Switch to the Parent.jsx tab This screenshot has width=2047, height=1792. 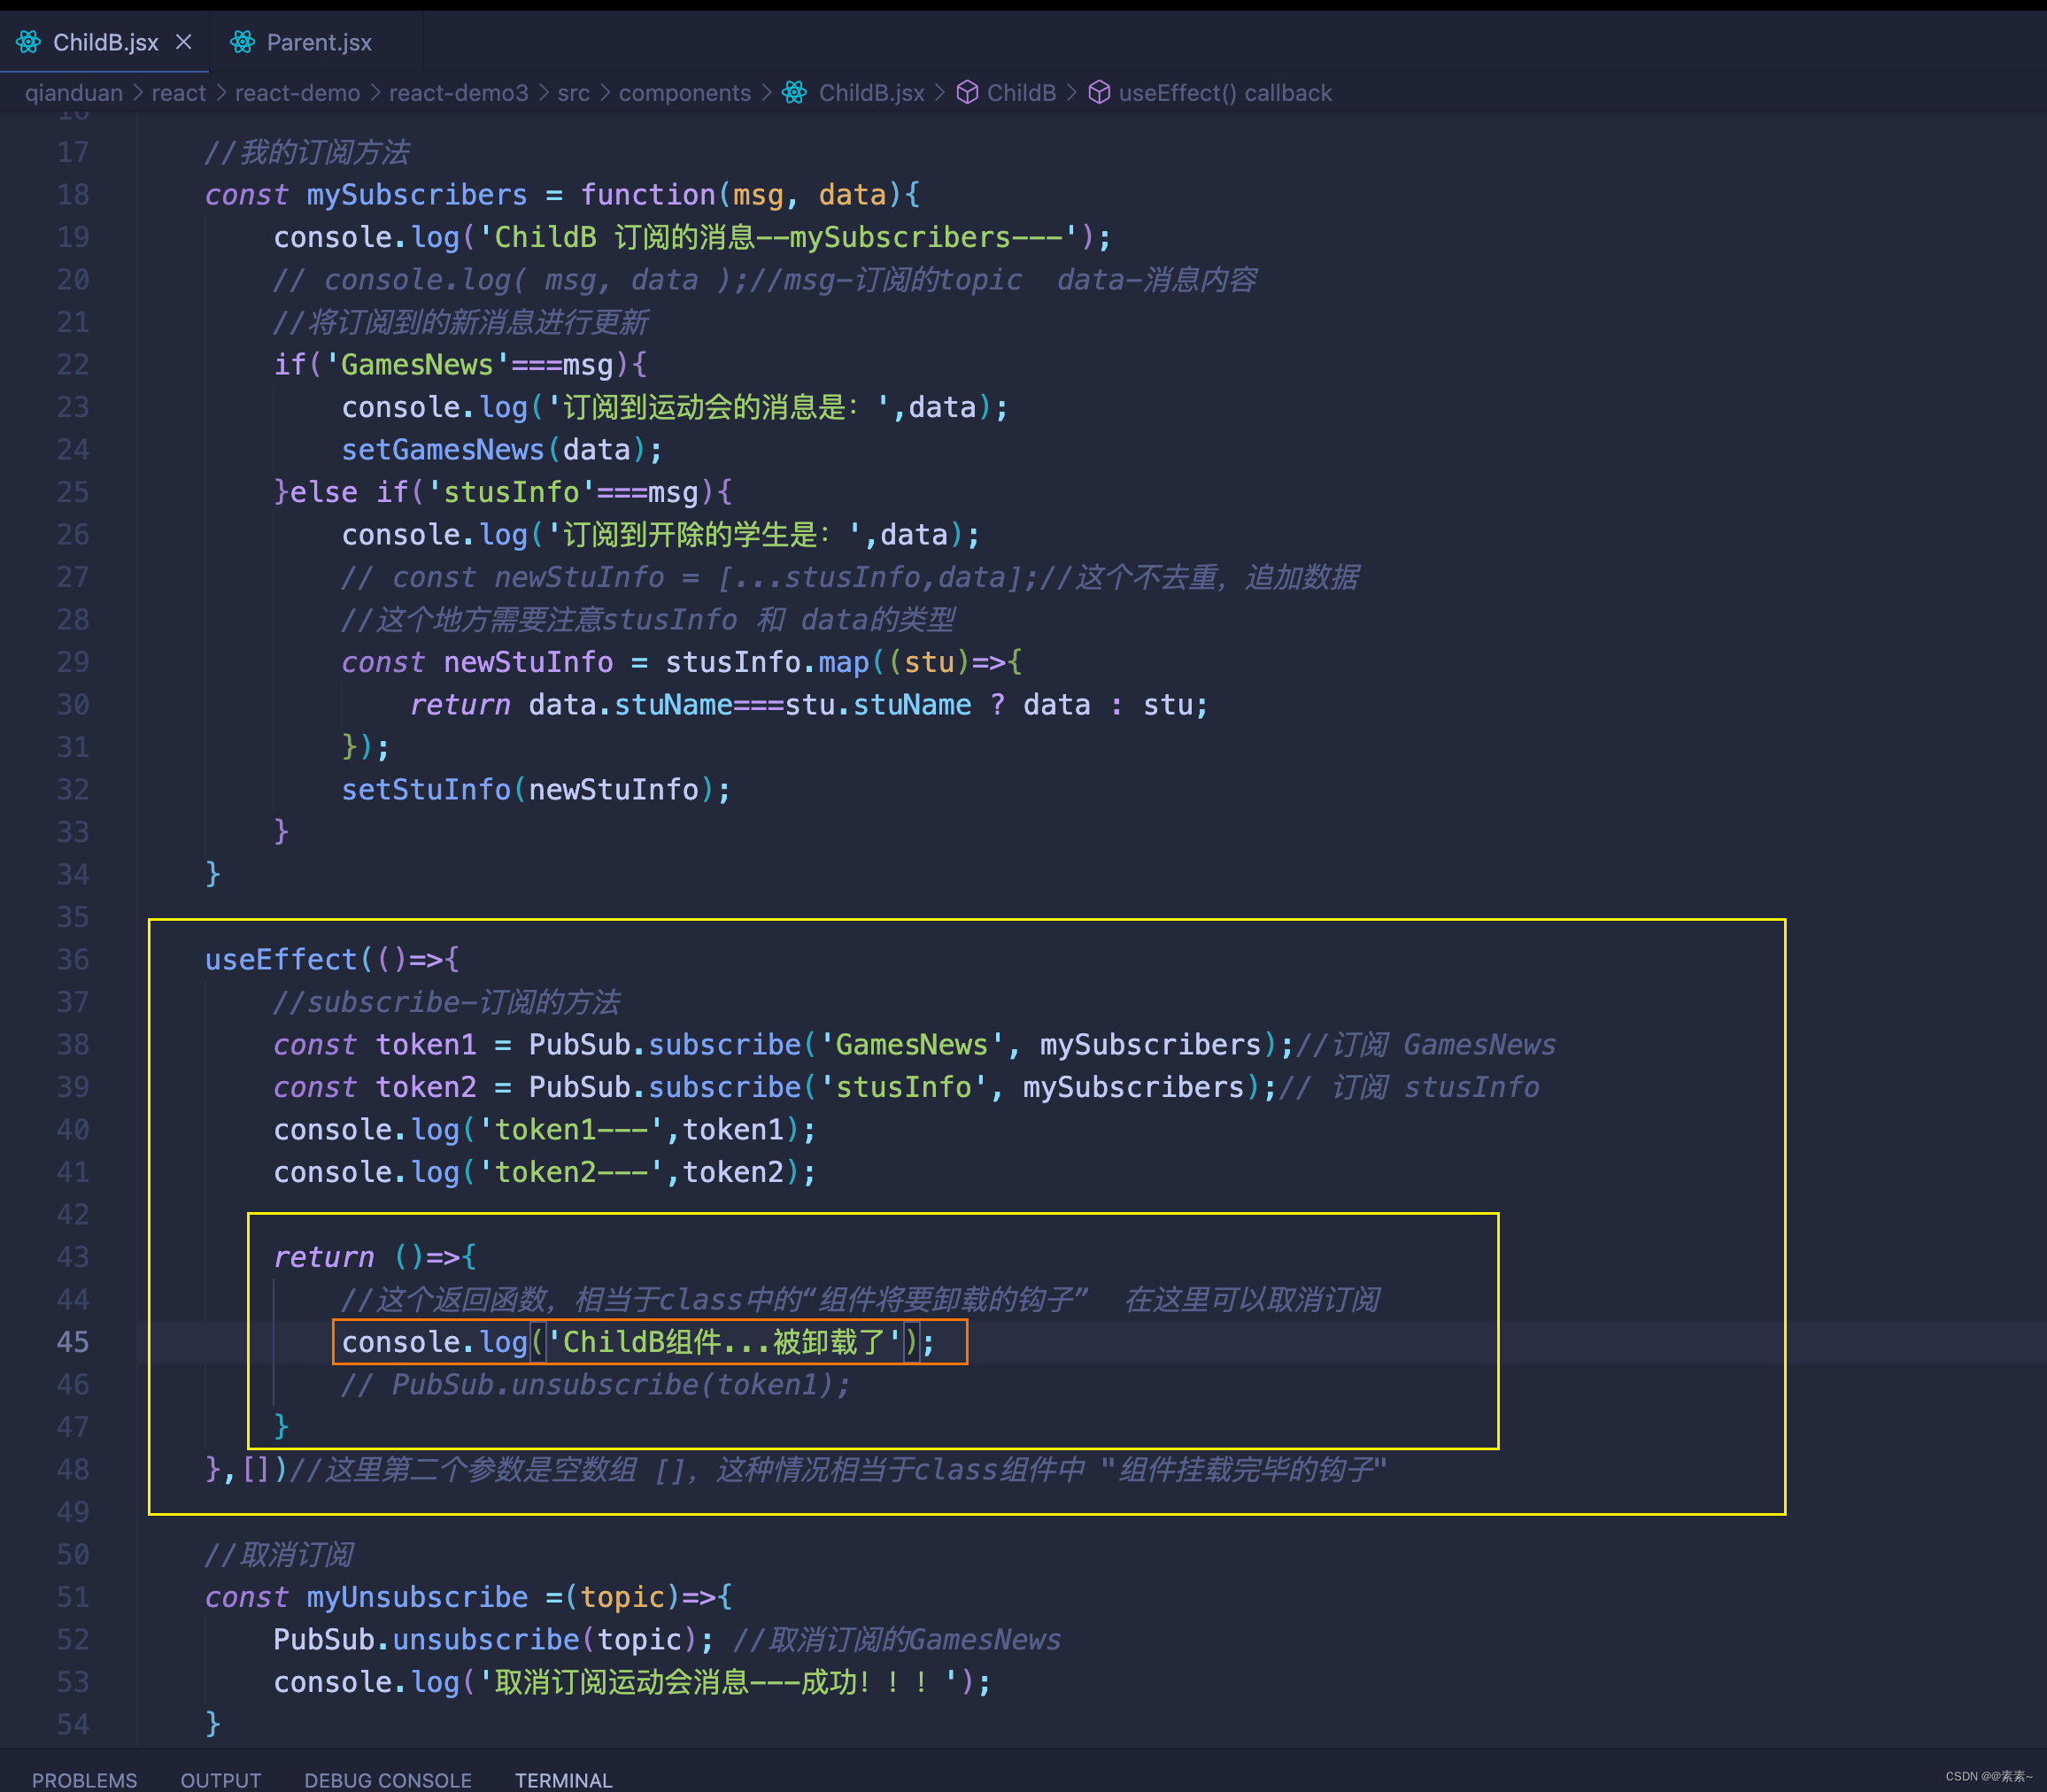pos(318,42)
